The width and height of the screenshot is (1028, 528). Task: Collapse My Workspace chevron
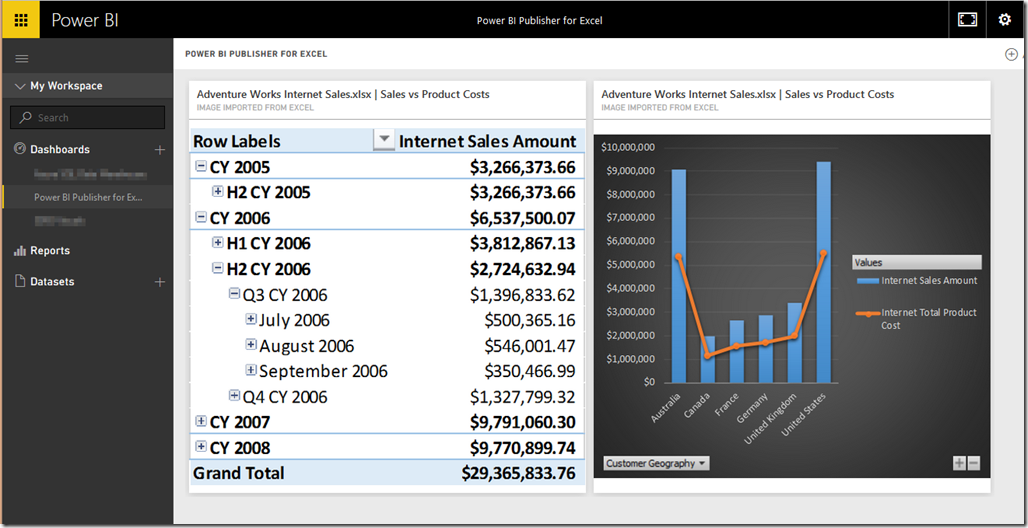pyautogui.click(x=20, y=86)
